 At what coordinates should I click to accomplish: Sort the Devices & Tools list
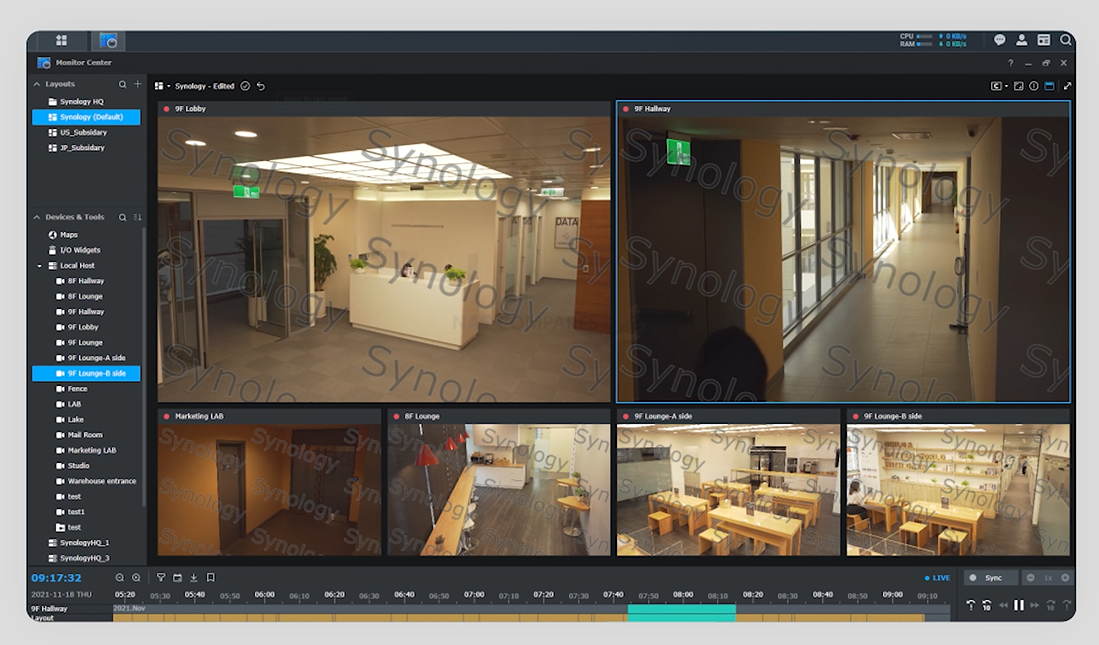click(137, 217)
